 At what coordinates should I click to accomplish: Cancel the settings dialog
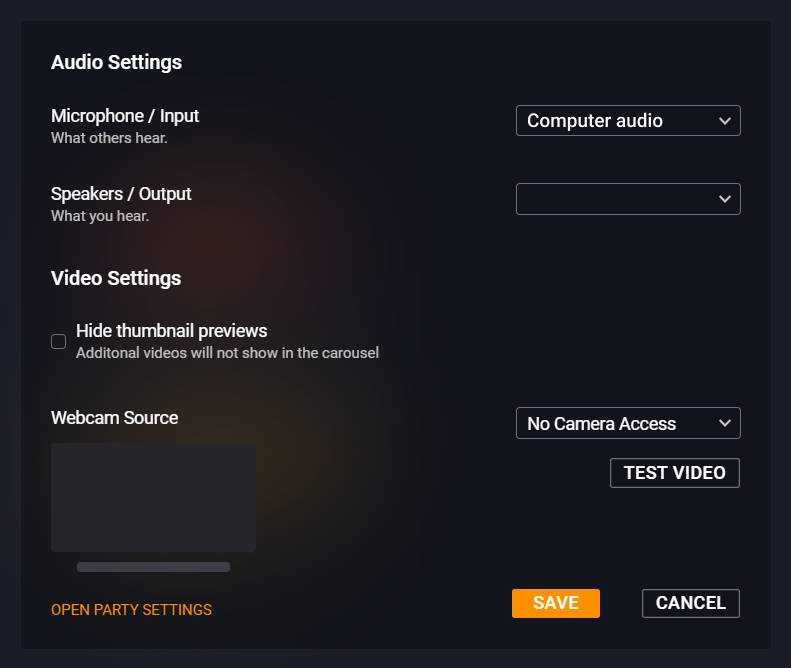[x=690, y=603]
